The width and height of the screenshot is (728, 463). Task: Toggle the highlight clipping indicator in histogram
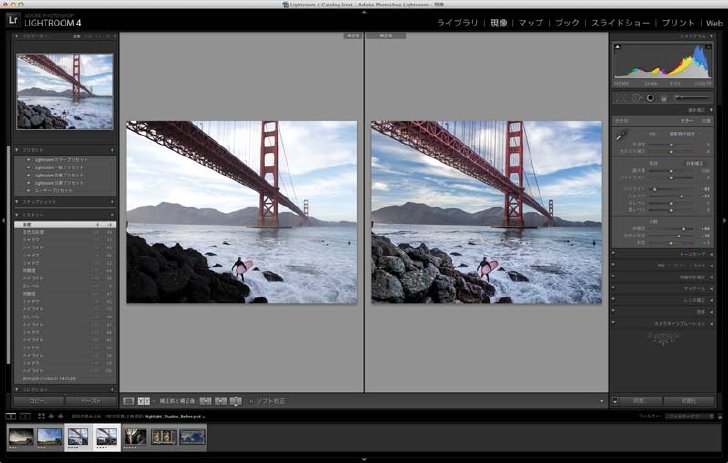point(708,47)
